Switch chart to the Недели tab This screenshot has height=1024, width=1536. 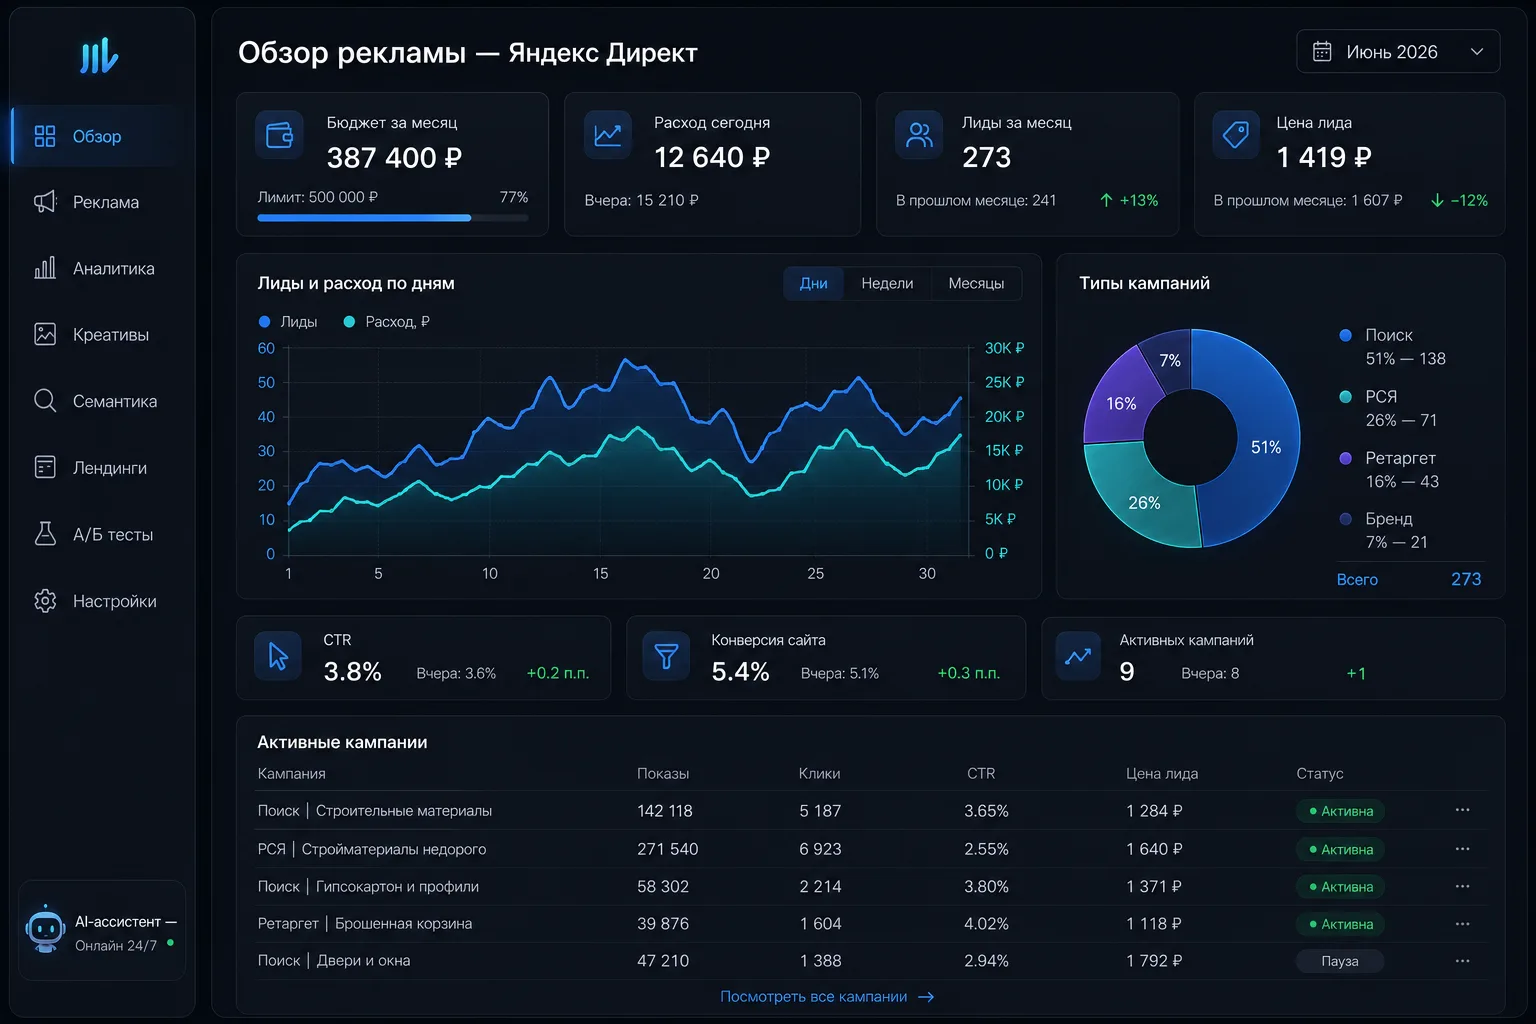coord(887,284)
